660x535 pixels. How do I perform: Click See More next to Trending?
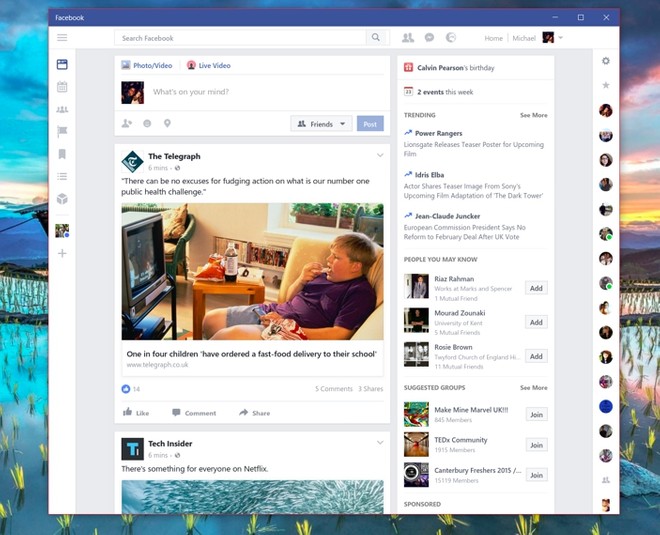pyautogui.click(x=534, y=115)
